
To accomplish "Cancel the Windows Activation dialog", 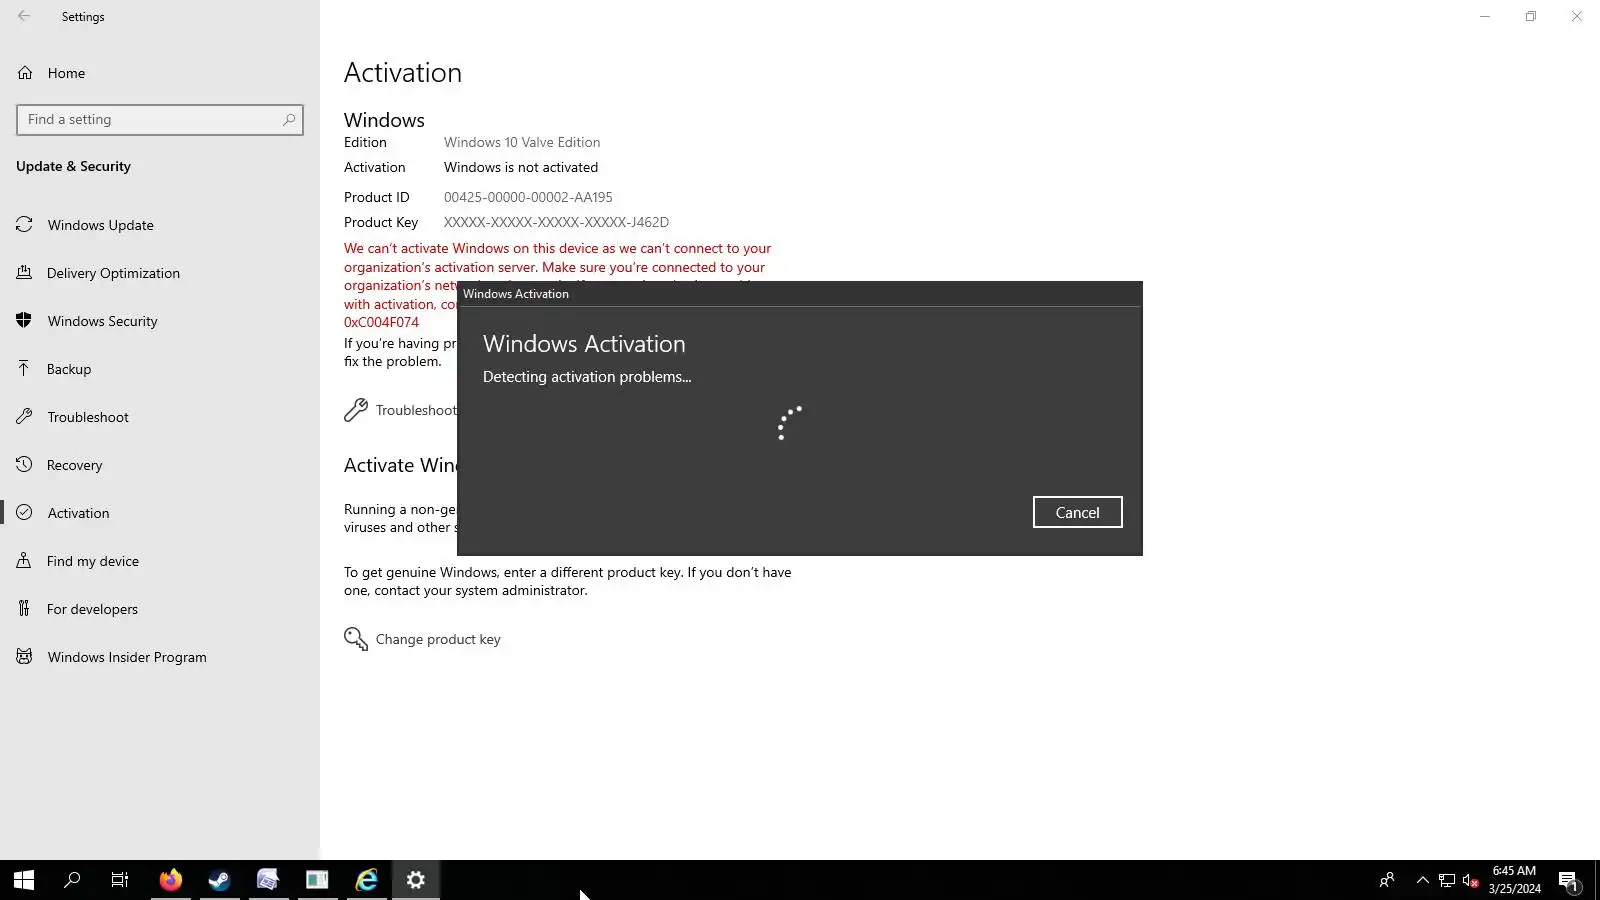I will click(x=1077, y=512).
